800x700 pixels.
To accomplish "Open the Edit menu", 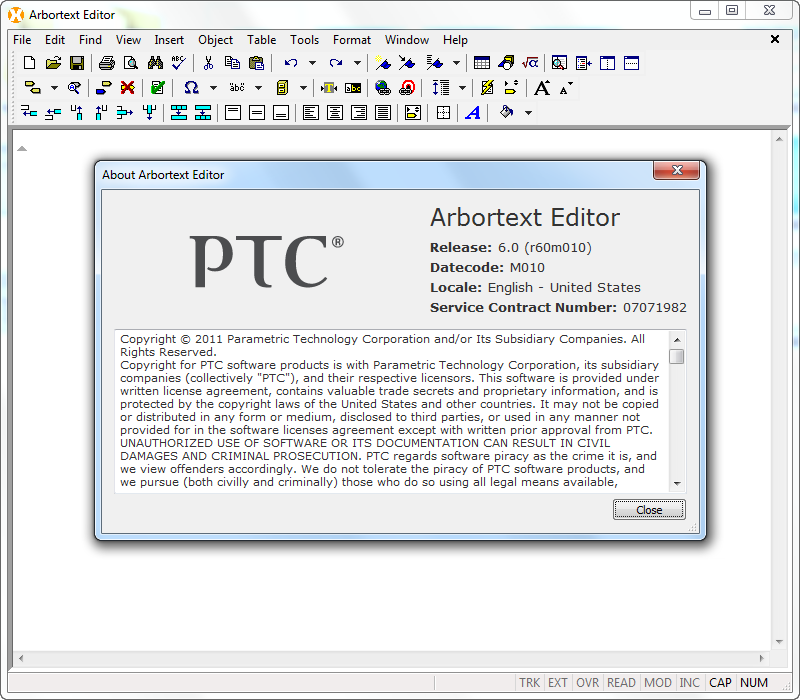I will point(55,40).
